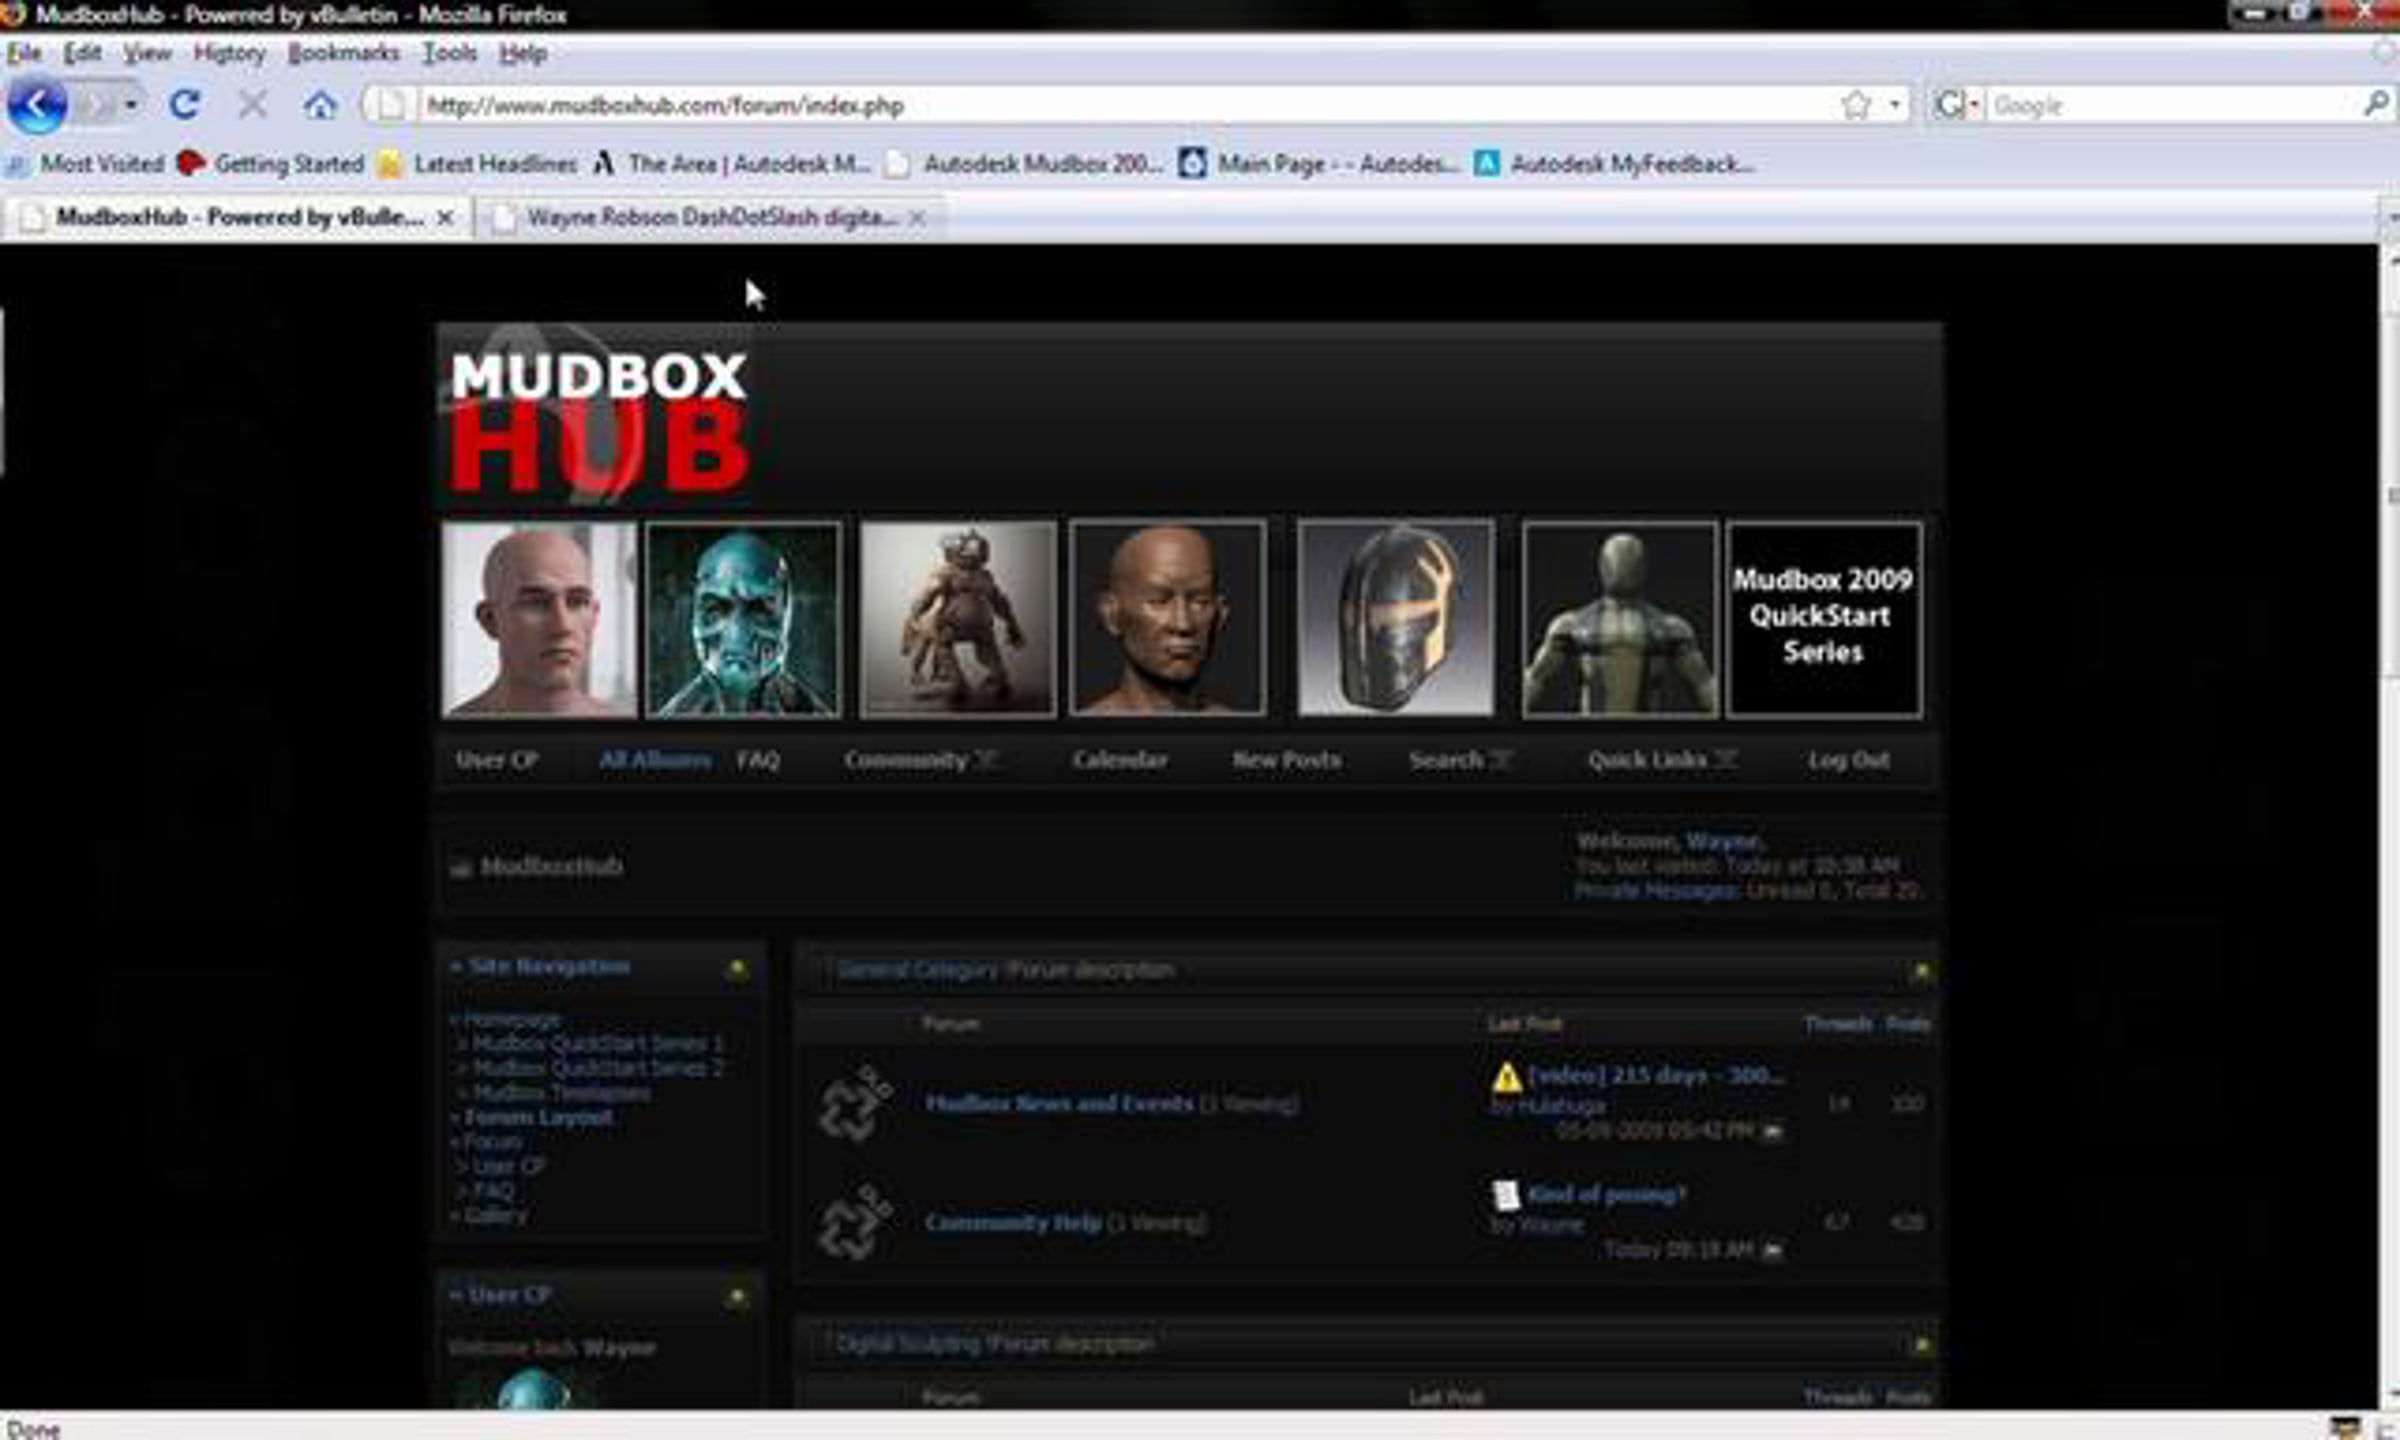Go to the Firefox home page icon
This screenshot has height=1440, width=2400.
pos(320,104)
